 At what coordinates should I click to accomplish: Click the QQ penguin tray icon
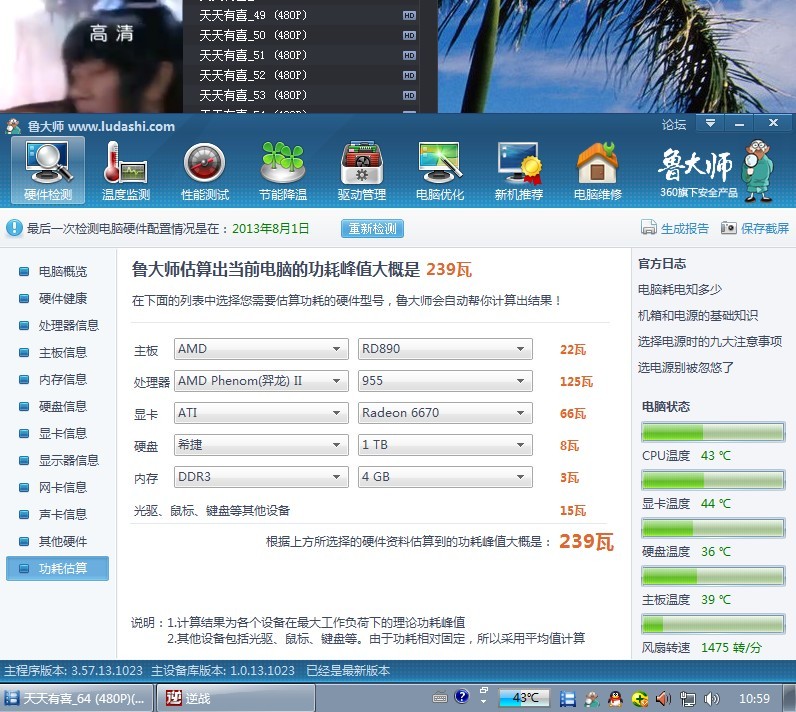(x=615, y=699)
